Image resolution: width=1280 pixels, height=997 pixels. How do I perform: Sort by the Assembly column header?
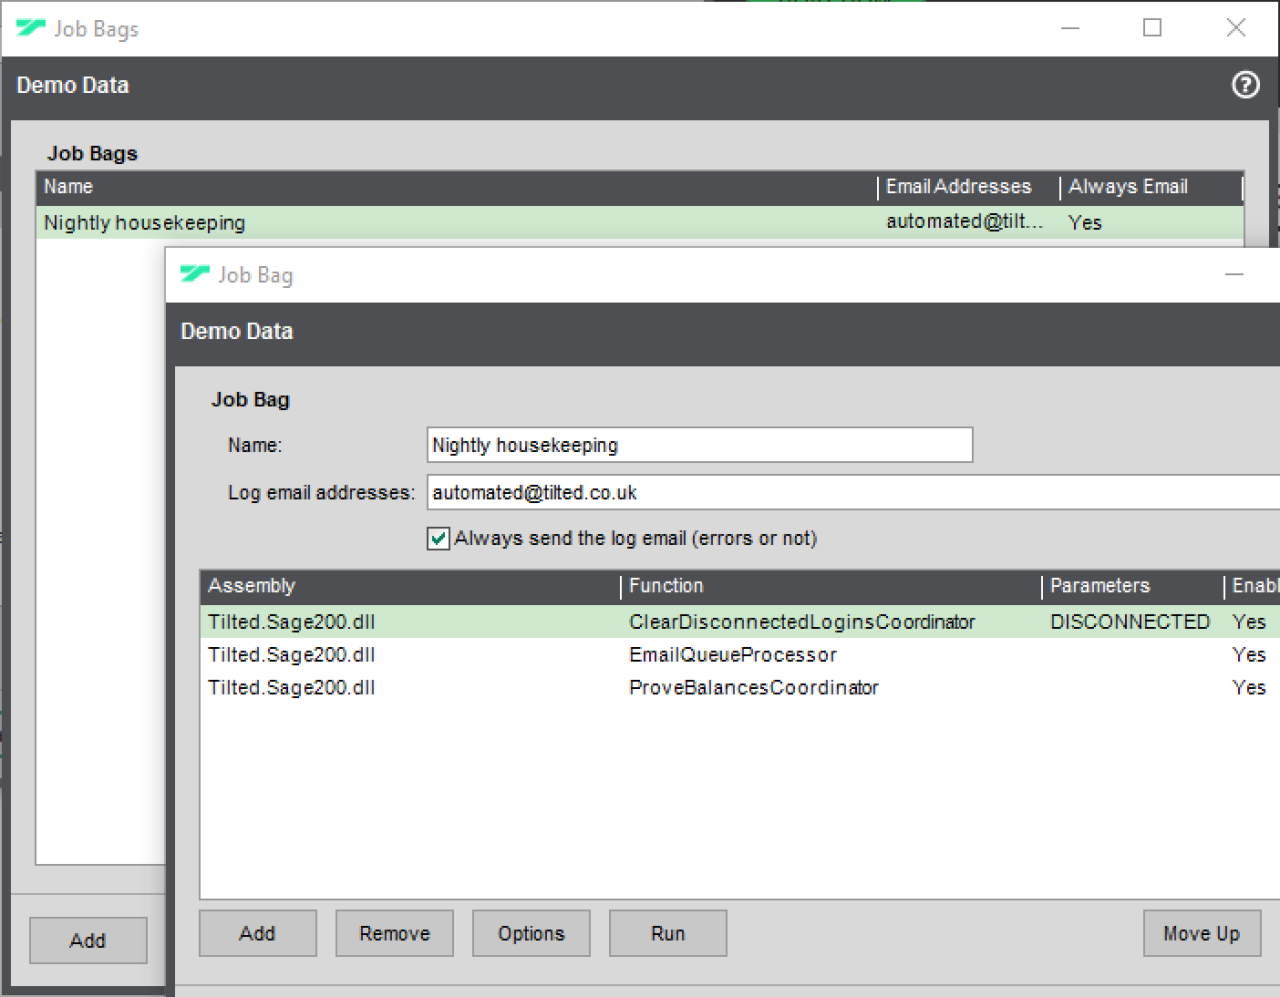tap(410, 586)
